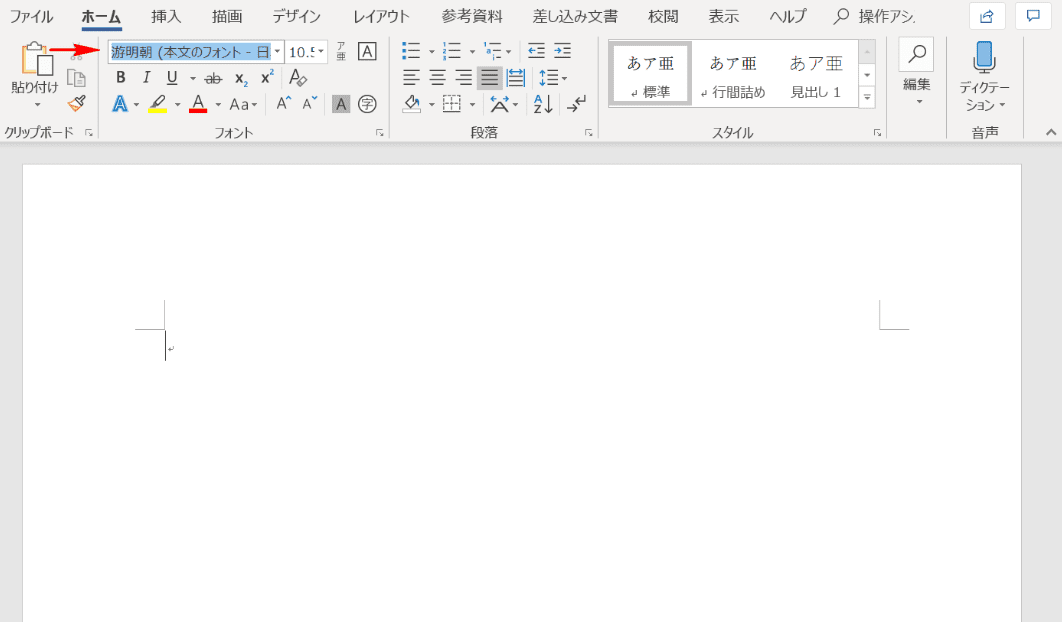Screen dimensions: 1062x622
Task: Apply numbered list
Action: [452, 51]
